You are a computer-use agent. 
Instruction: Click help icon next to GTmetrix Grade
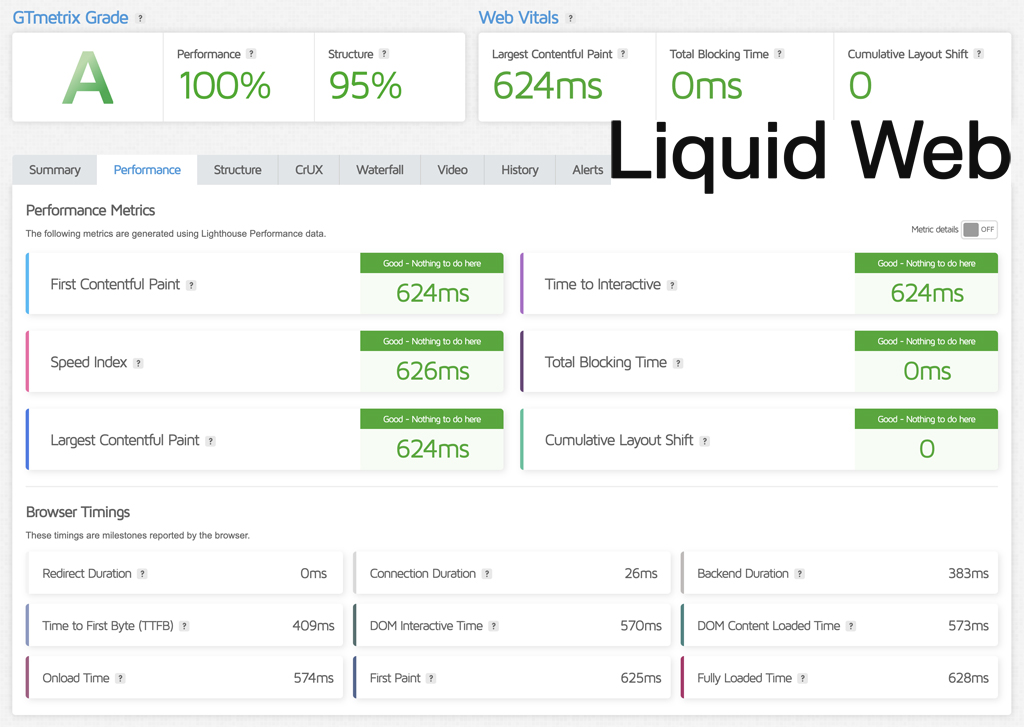(140, 18)
